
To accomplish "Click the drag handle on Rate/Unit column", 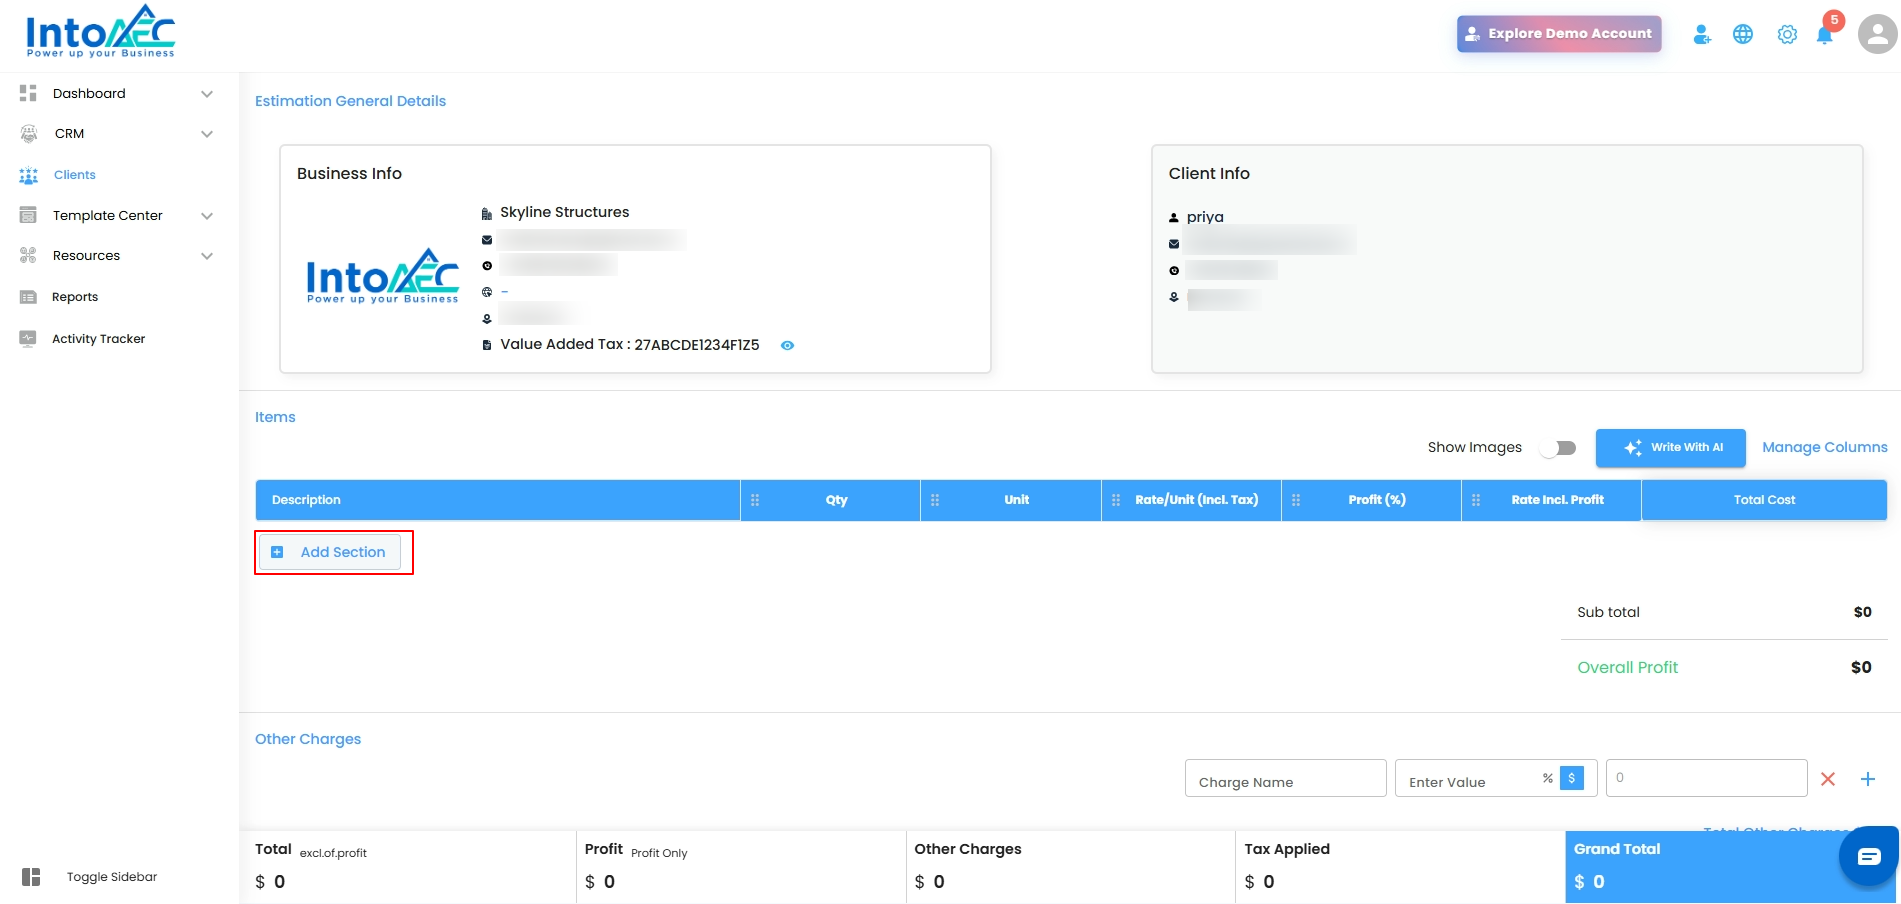I will [1116, 500].
